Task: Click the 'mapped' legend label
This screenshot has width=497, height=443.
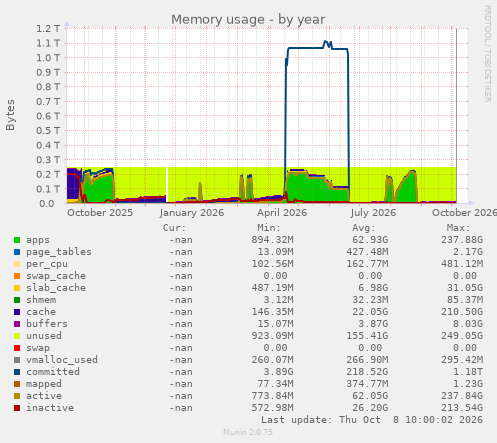Action: click(44, 384)
